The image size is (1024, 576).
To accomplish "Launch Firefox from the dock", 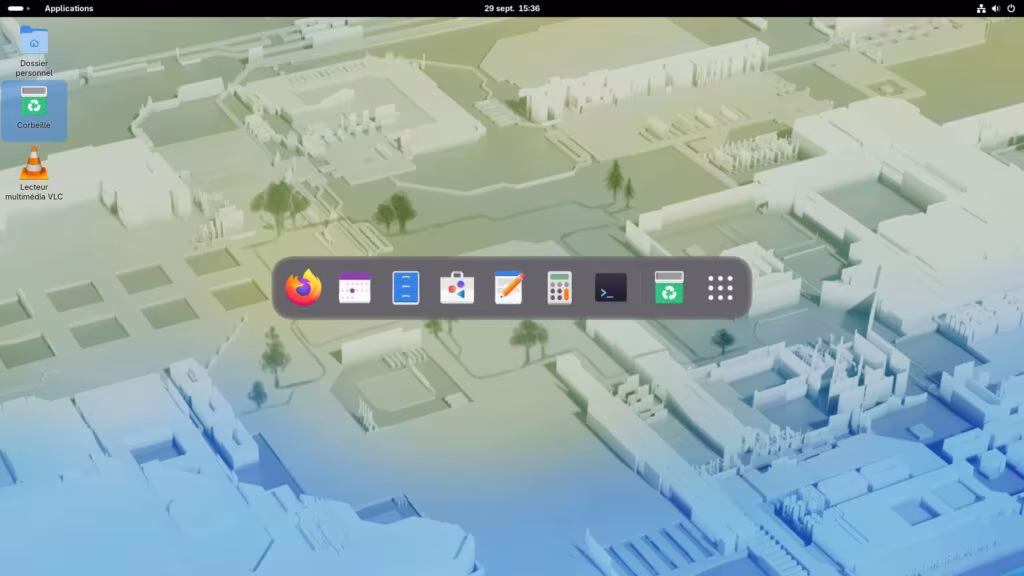I will [303, 287].
